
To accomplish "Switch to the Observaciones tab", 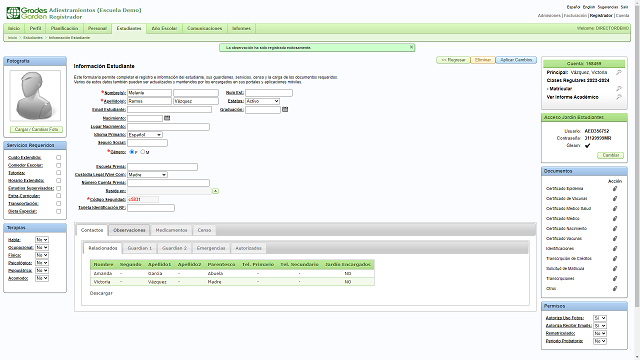I will click(129, 230).
